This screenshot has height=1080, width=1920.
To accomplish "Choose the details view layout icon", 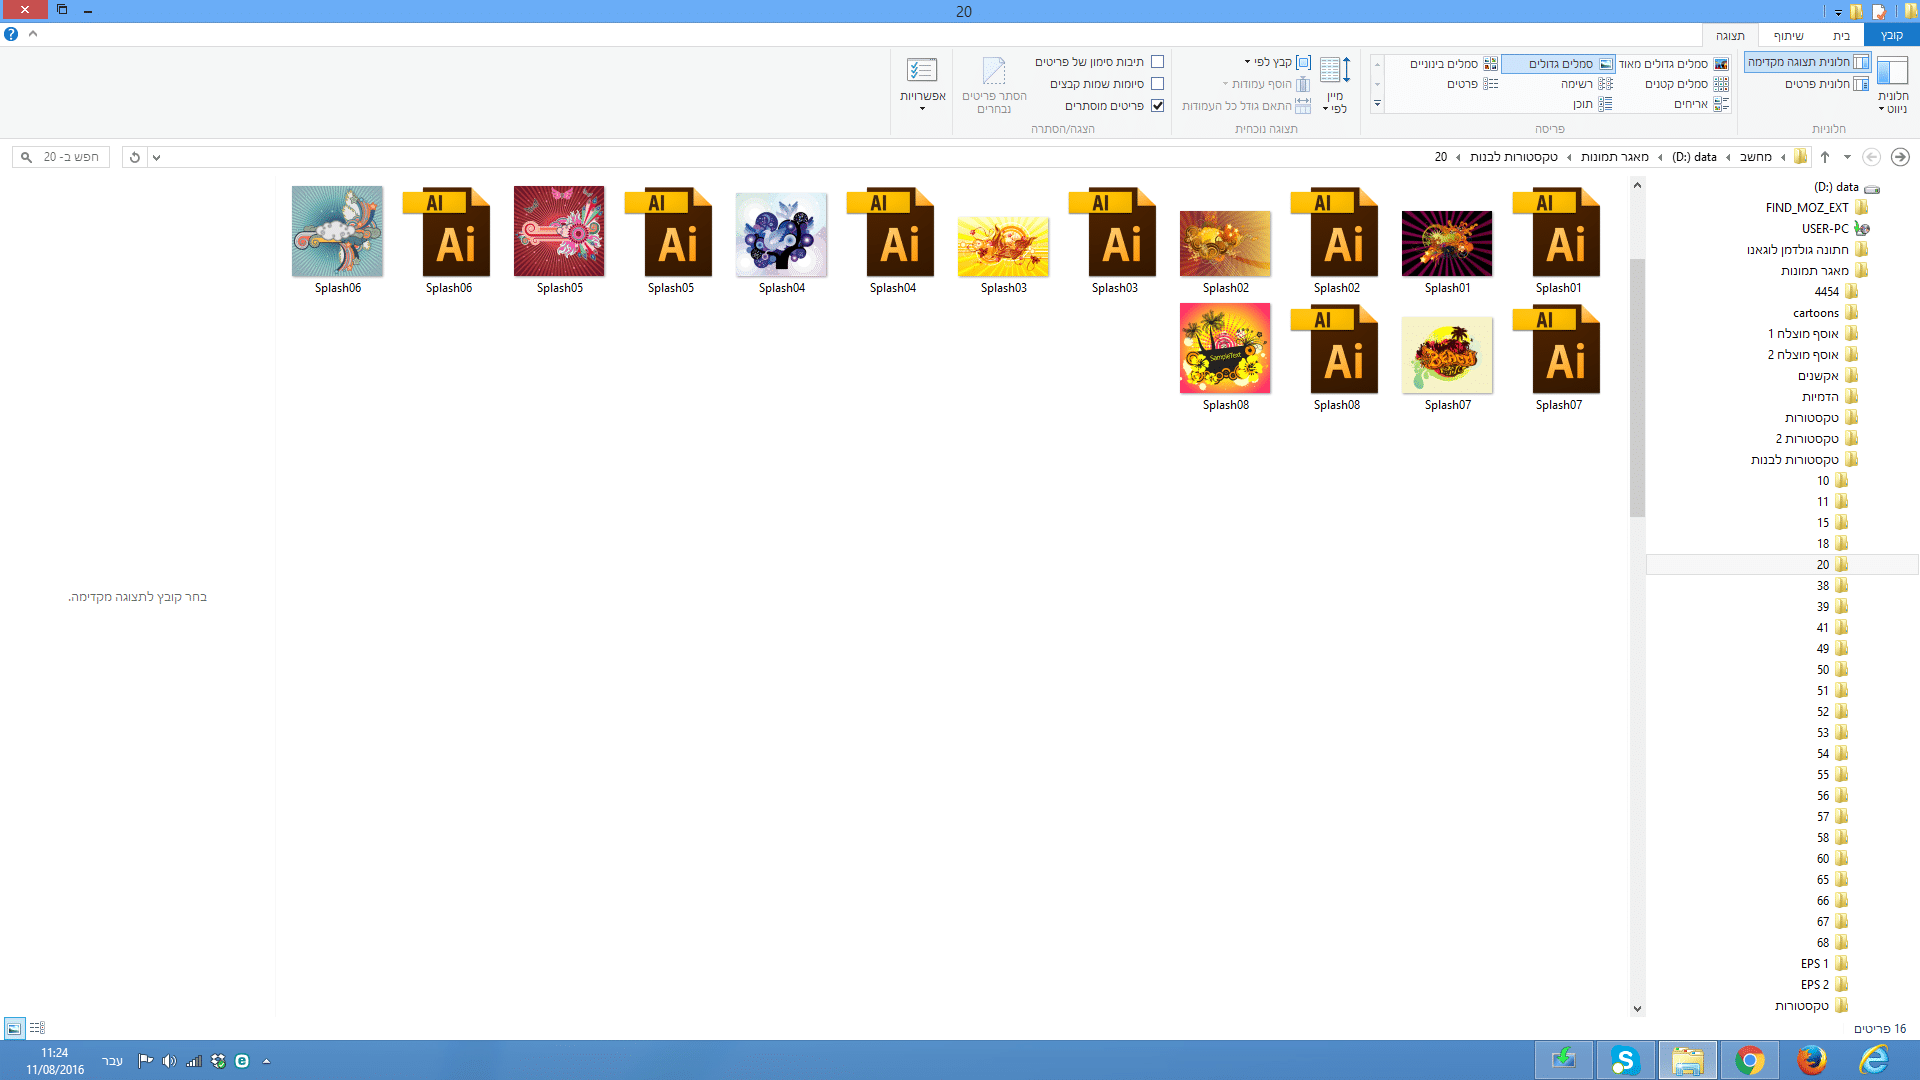I will coord(1471,84).
